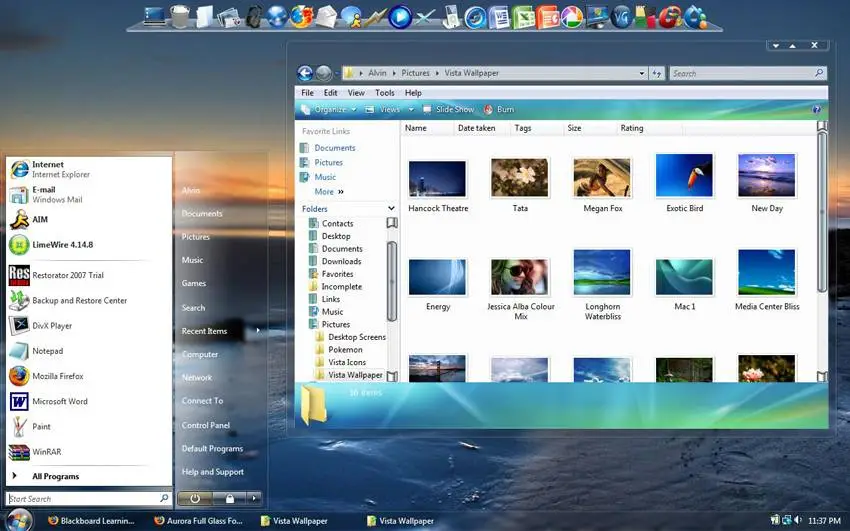Screen dimensions: 850x531
Task: Click the arrow after Alvin in breadcrumb
Action: point(394,73)
